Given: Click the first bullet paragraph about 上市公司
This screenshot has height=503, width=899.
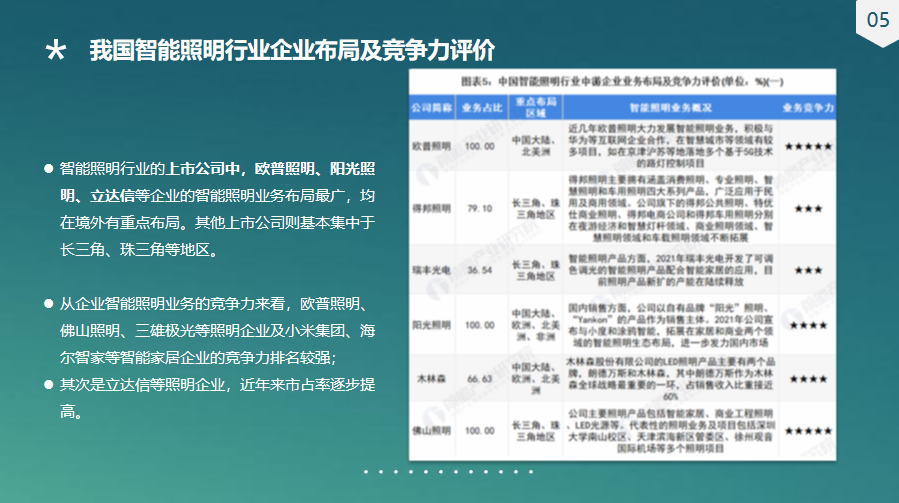Looking at the screenshot, I should coord(217,208).
